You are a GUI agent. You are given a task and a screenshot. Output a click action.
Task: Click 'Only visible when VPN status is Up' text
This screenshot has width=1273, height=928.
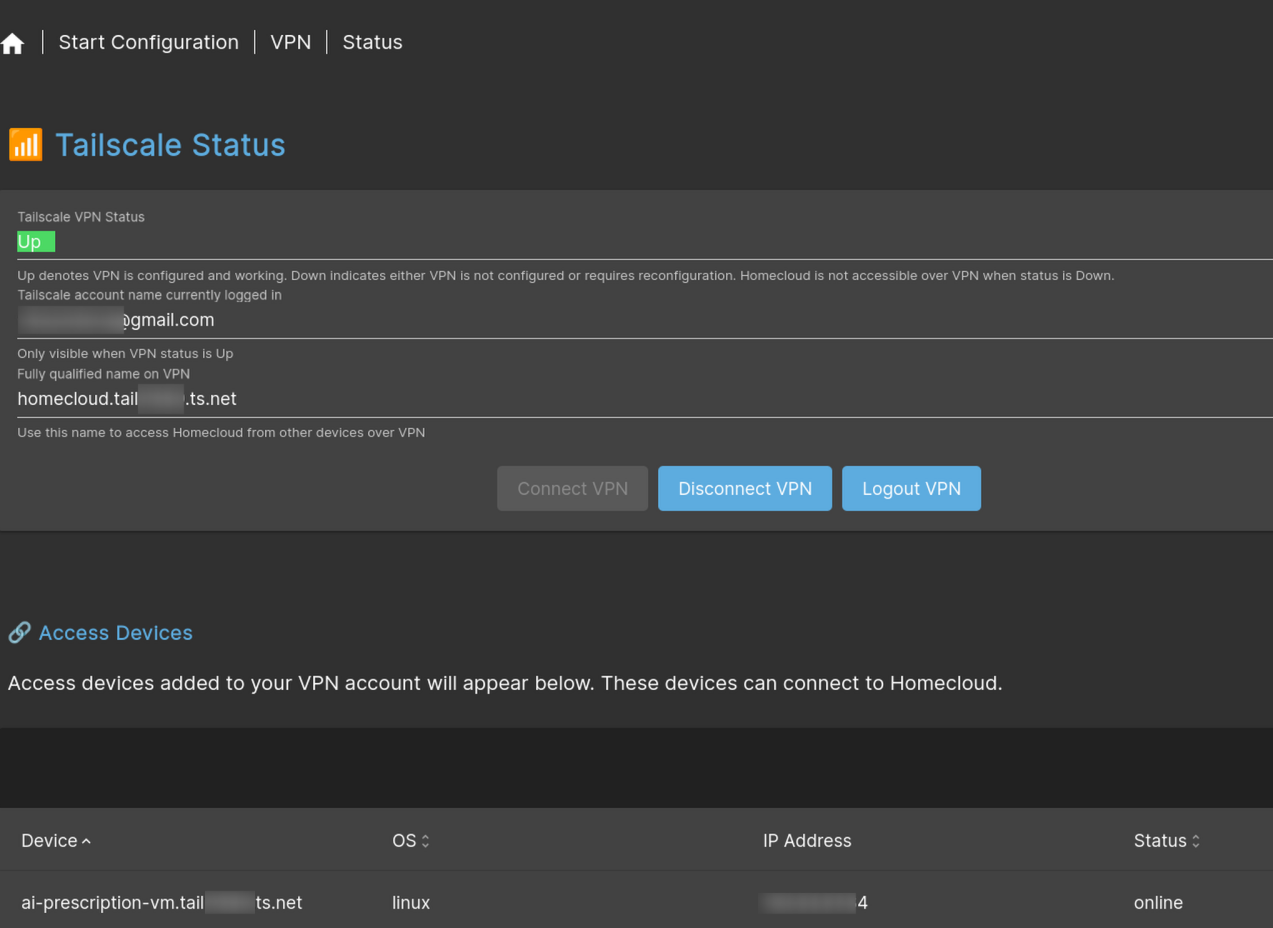[x=125, y=354]
